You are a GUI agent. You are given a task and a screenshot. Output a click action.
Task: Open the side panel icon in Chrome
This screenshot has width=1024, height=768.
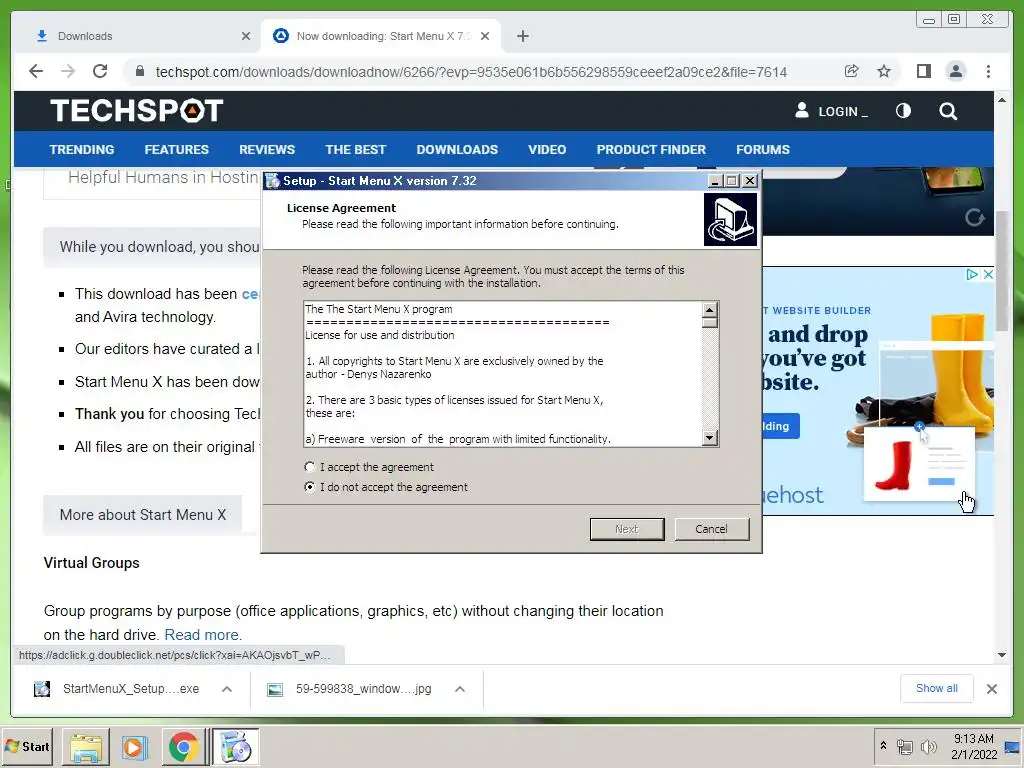pos(923,71)
